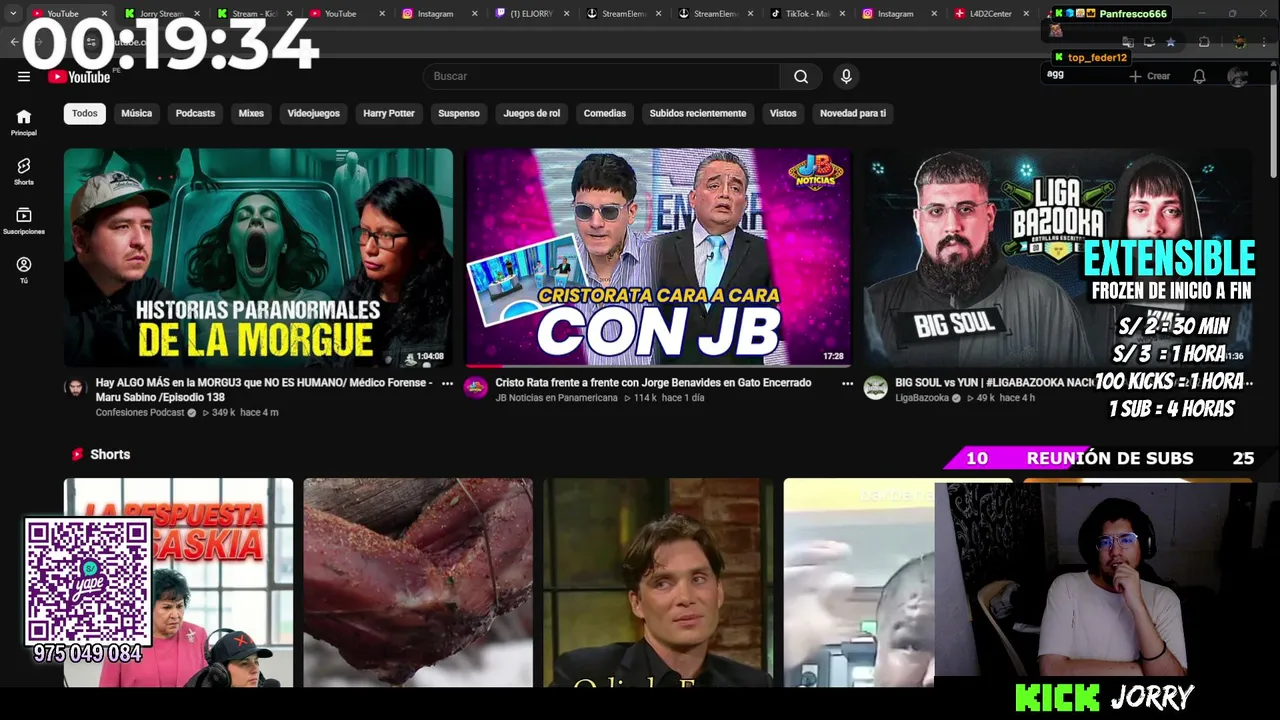The height and width of the screenshot is (720, 1280).
Task: Click the YouTube logo home link
Action: (x=79, y=77)
